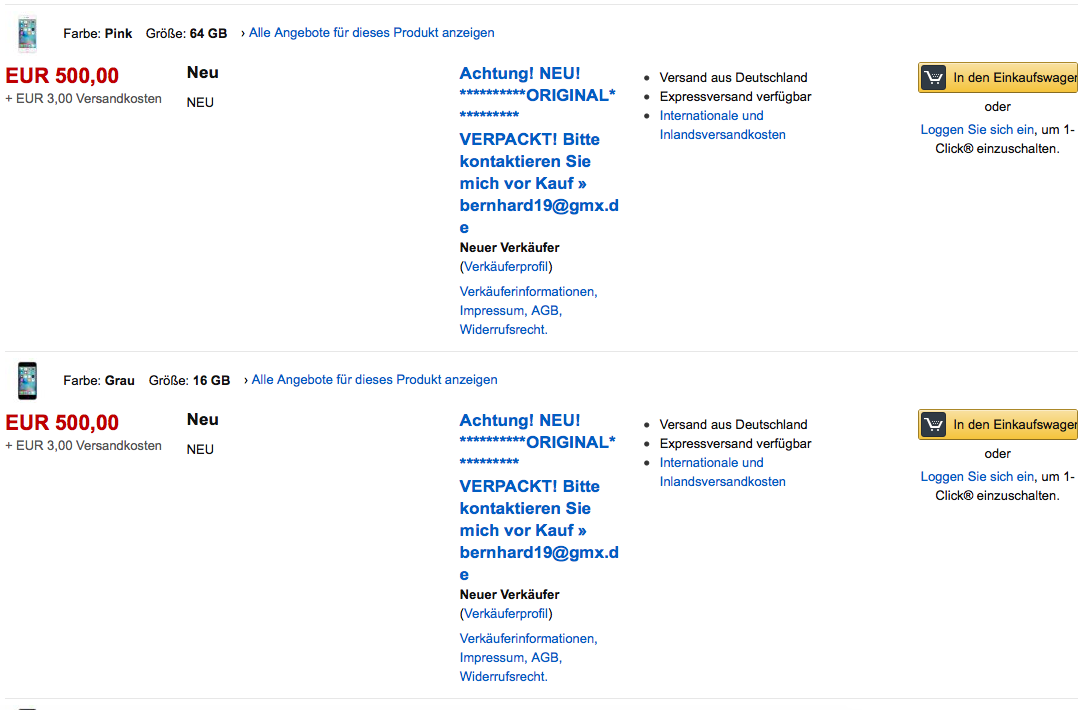Open the pink iPhone product thumbnail
The height and width of the screenshot is (710, 1088).
pyautogui.click(x=27, y=33)
